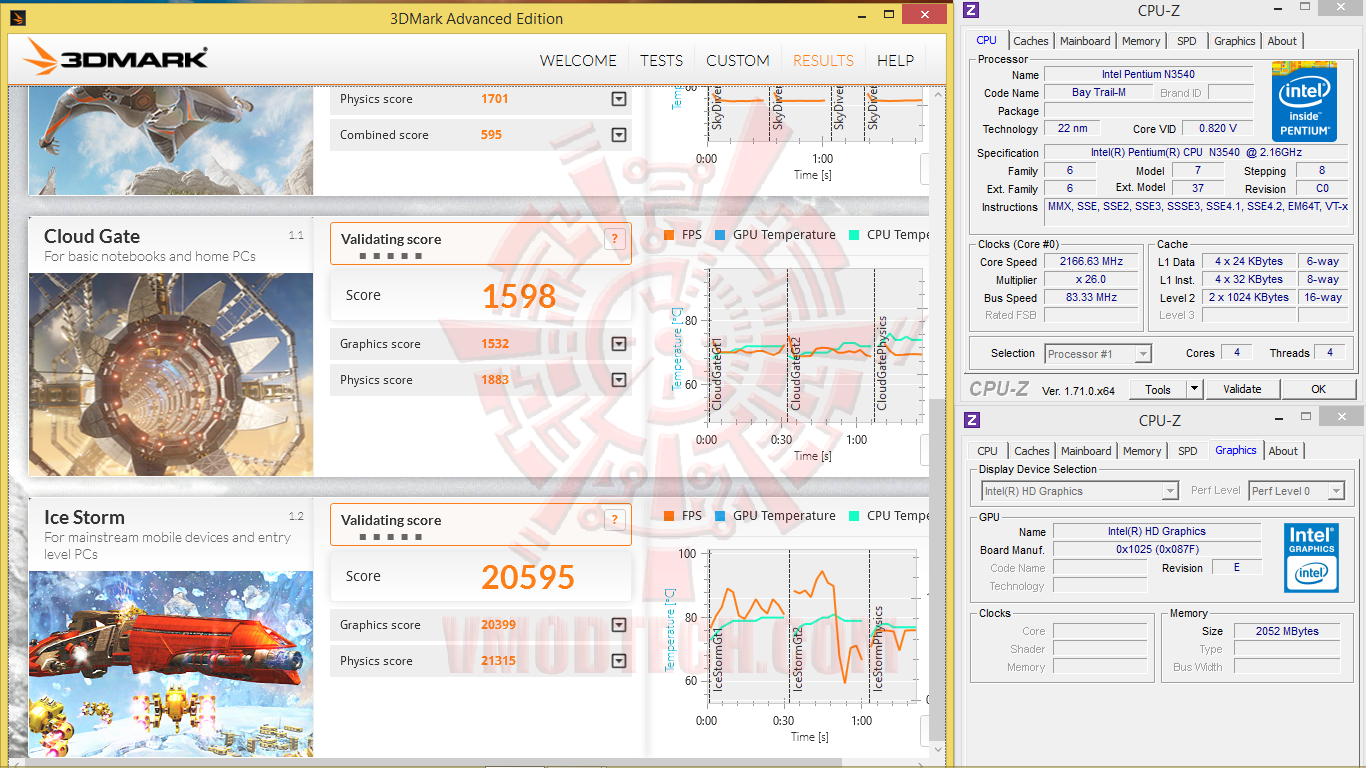Expand Ice Storm Physics score 21315 details
1366x768 pixels.
(x=619, y=661)
